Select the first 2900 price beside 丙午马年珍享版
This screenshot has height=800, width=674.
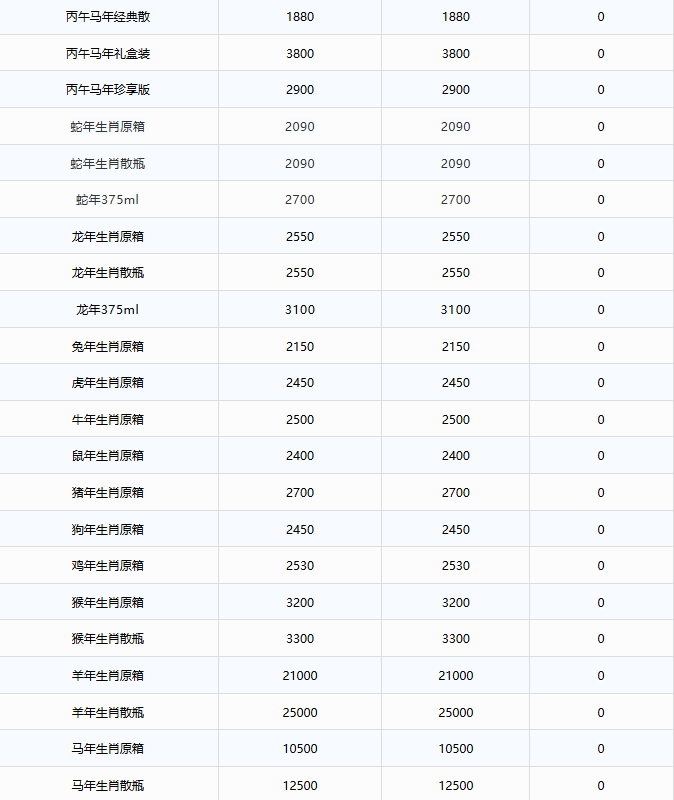click(300, 90)
